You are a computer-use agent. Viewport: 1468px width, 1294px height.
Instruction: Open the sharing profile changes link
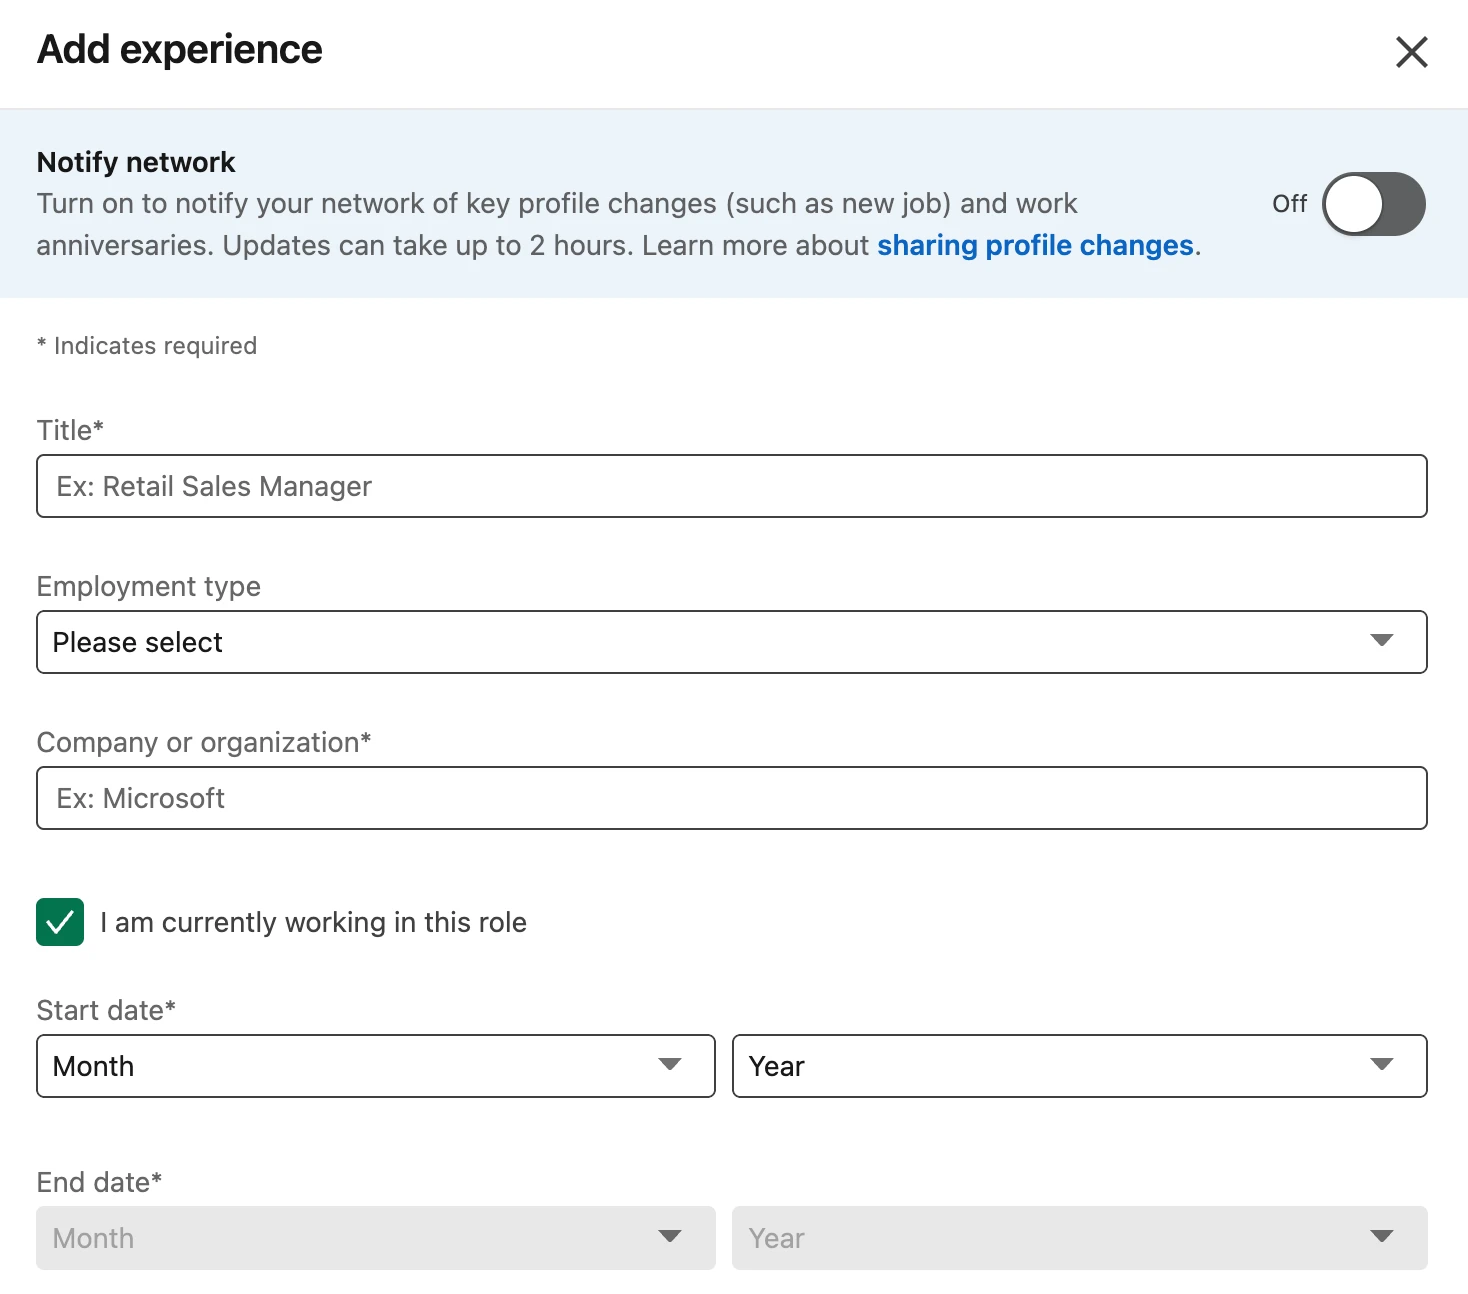point(1035,246)
